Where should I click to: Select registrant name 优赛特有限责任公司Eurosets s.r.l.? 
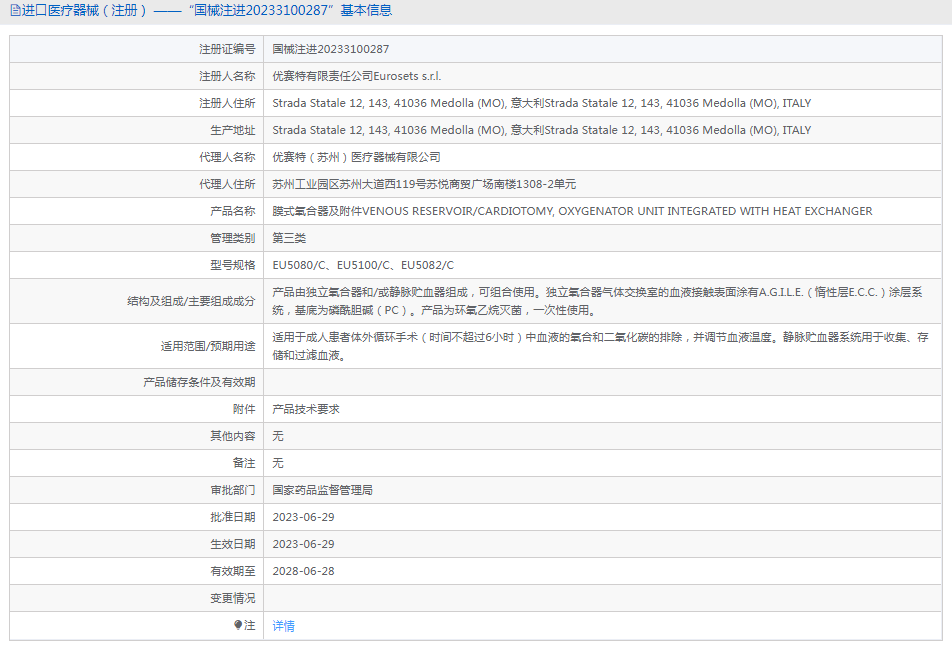coord(356,76)
